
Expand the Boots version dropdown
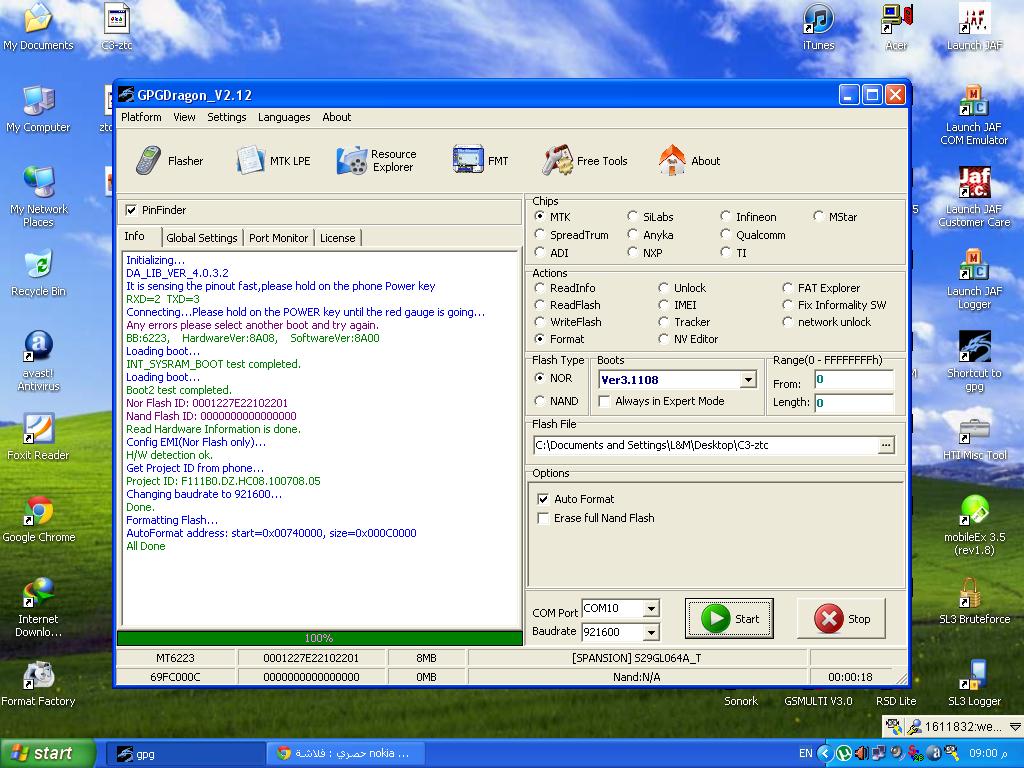pyautogui.click(x=748, y=379)
